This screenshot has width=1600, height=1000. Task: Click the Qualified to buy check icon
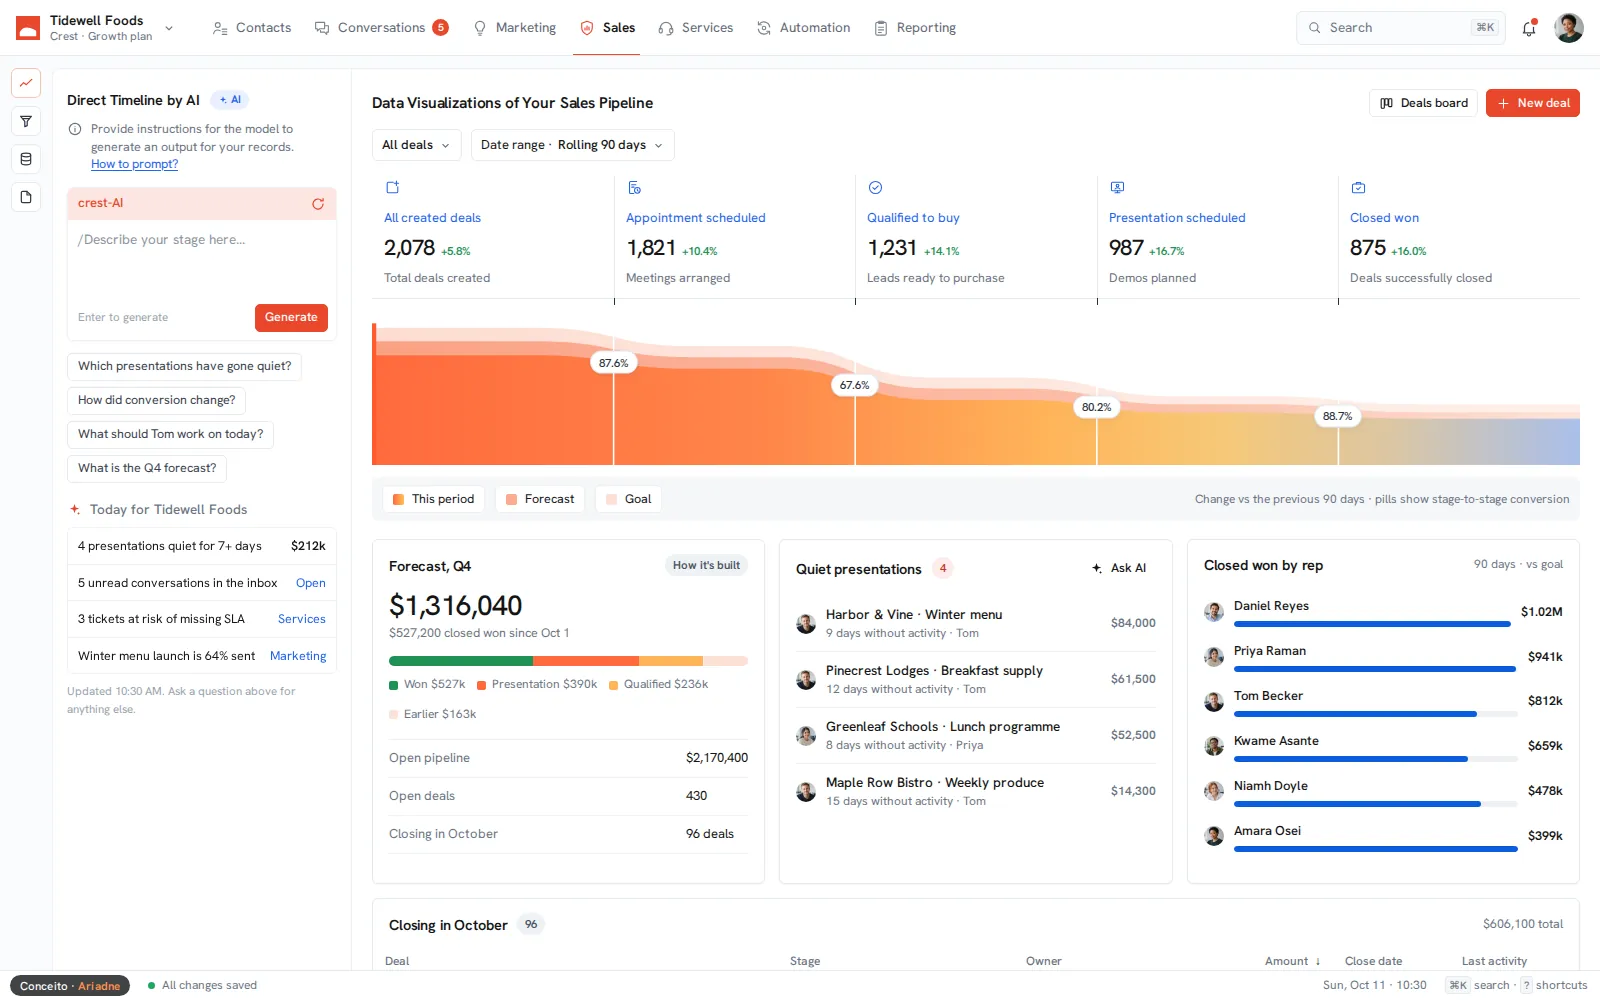click(x=875, y=187)
